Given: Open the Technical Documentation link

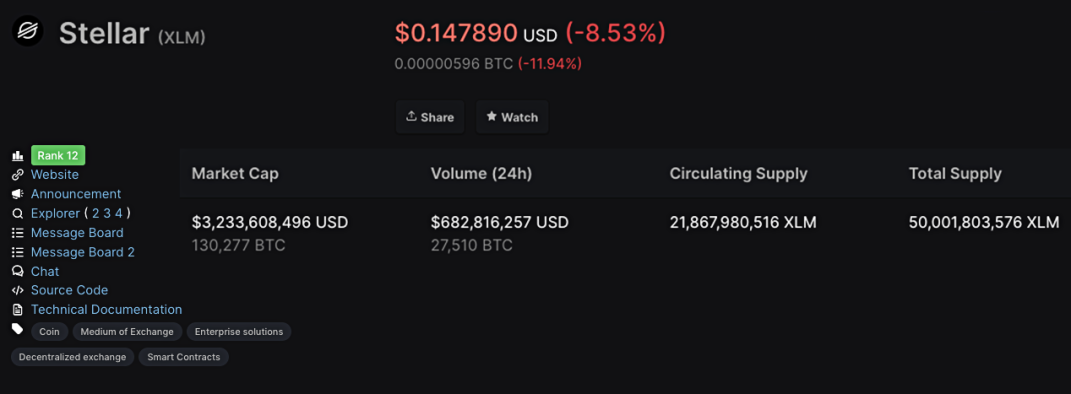Looking at the screenshot, I should click(x=107, y=309).
